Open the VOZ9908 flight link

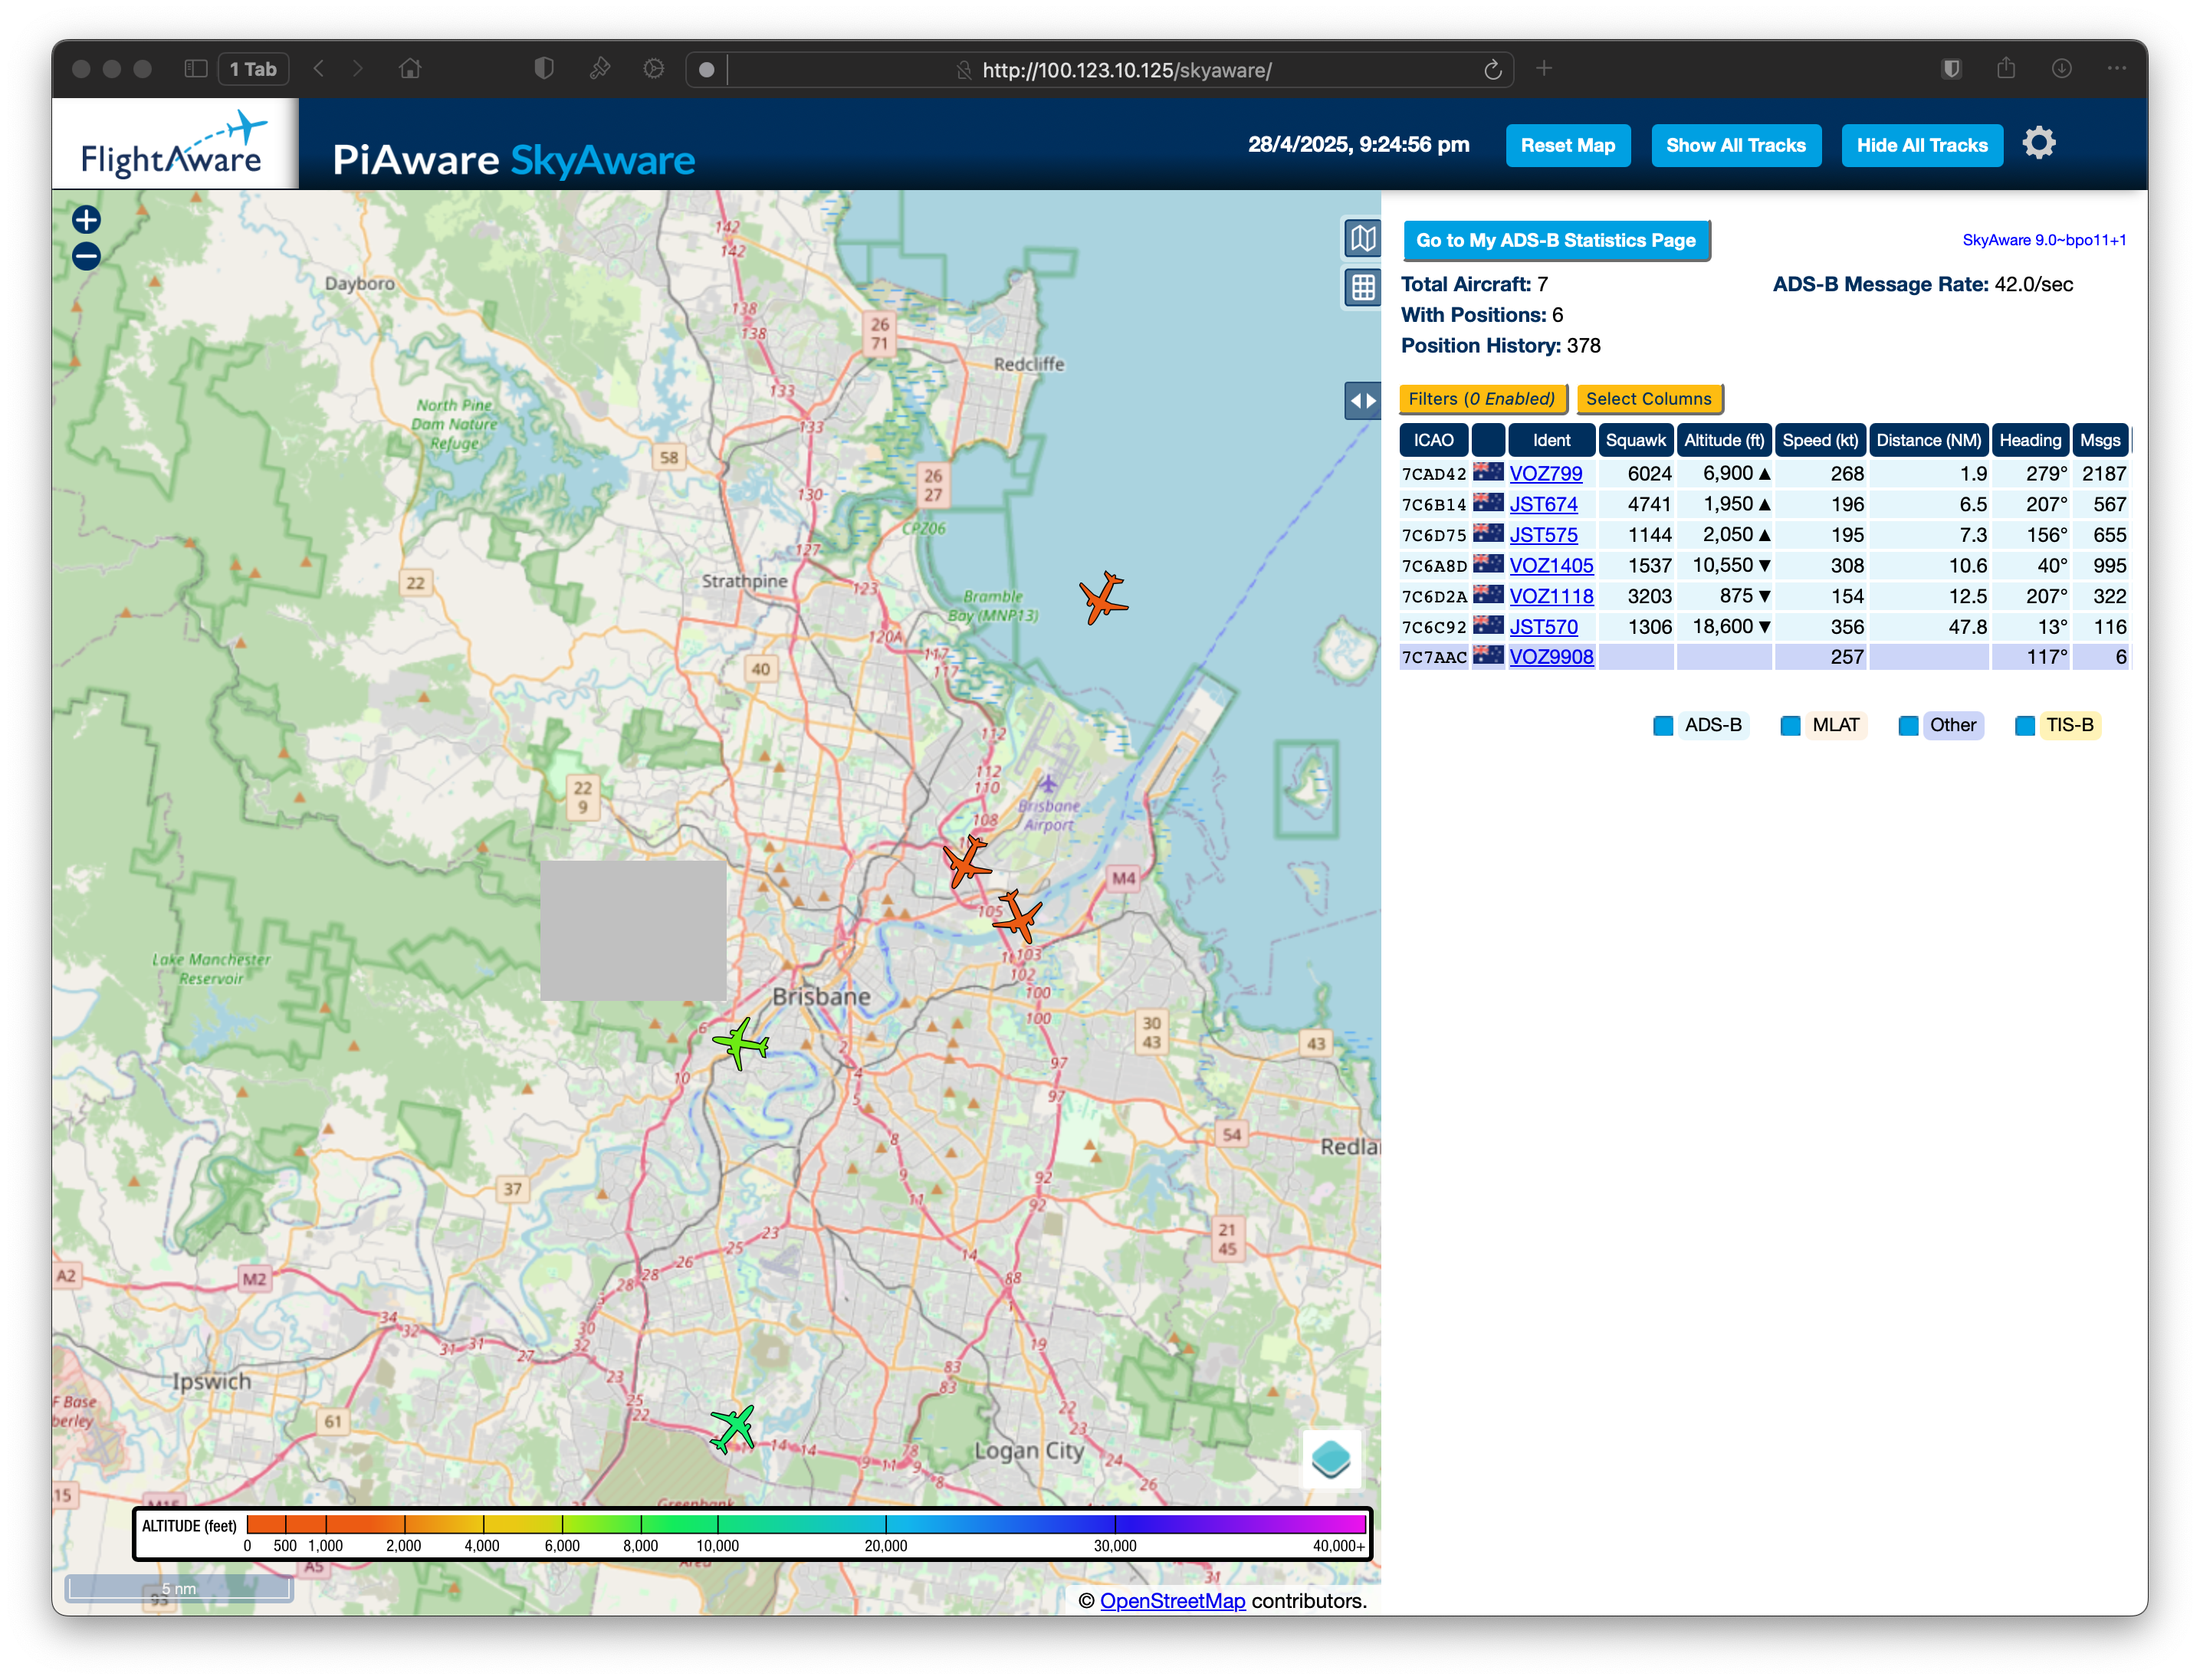(1551, 657)
